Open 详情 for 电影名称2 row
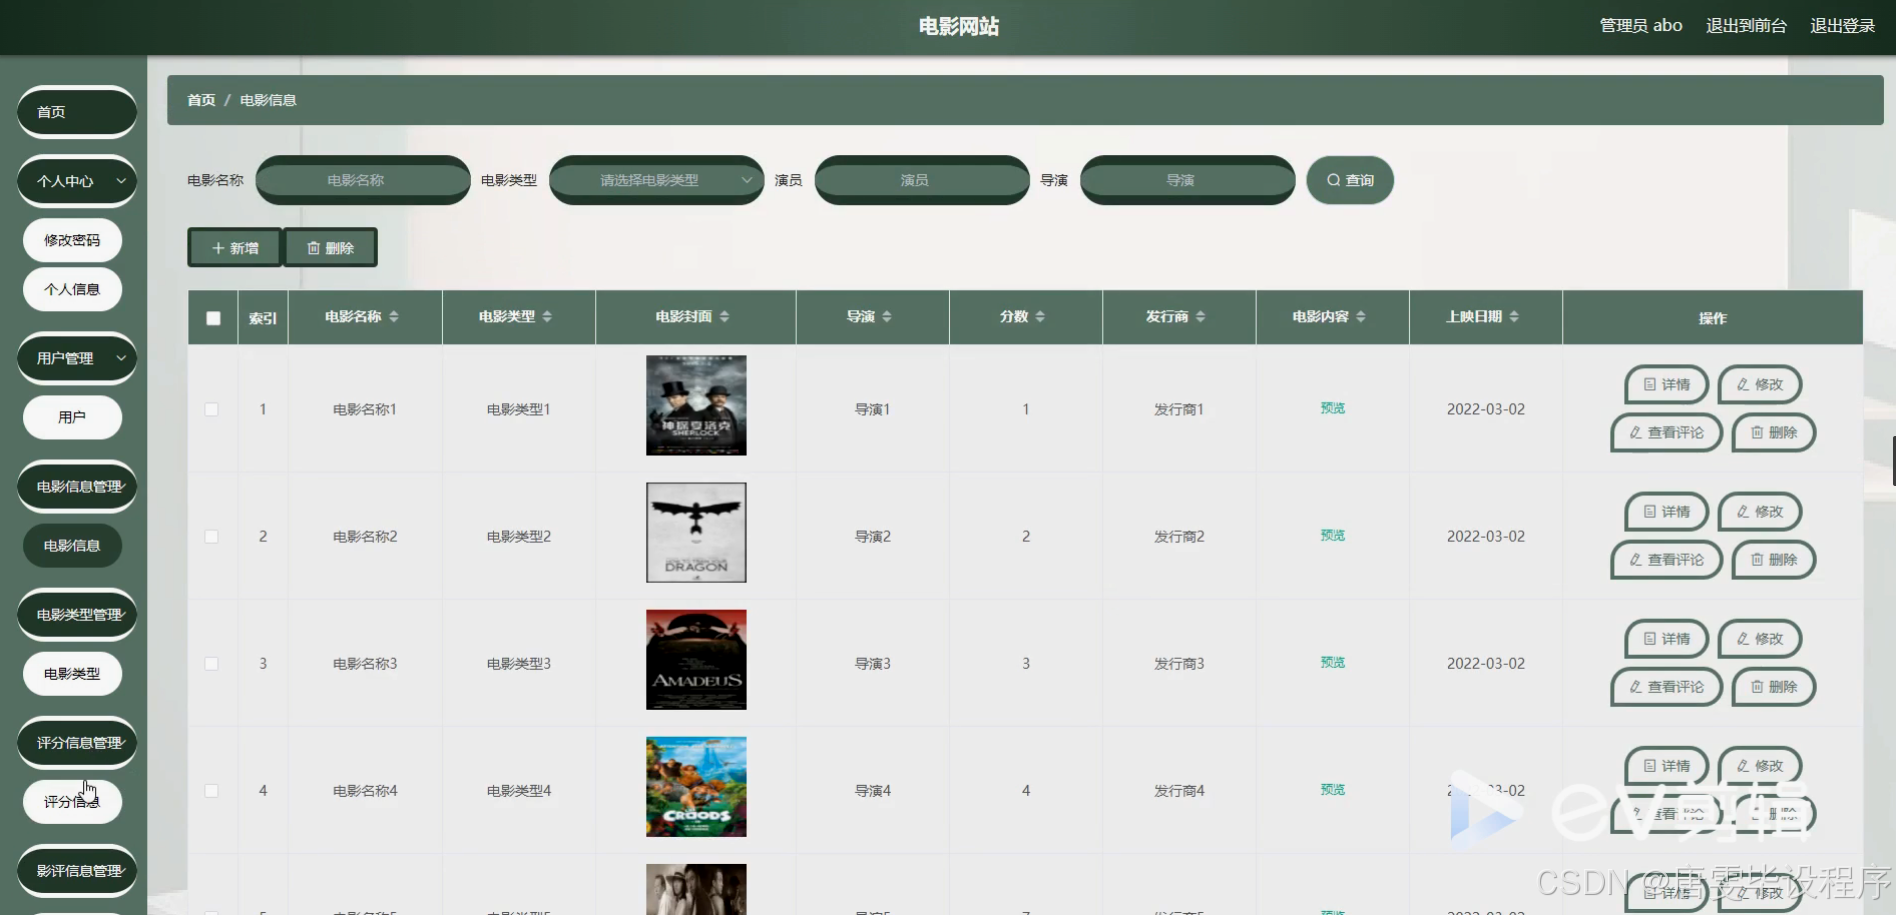 coord(1666,512)
